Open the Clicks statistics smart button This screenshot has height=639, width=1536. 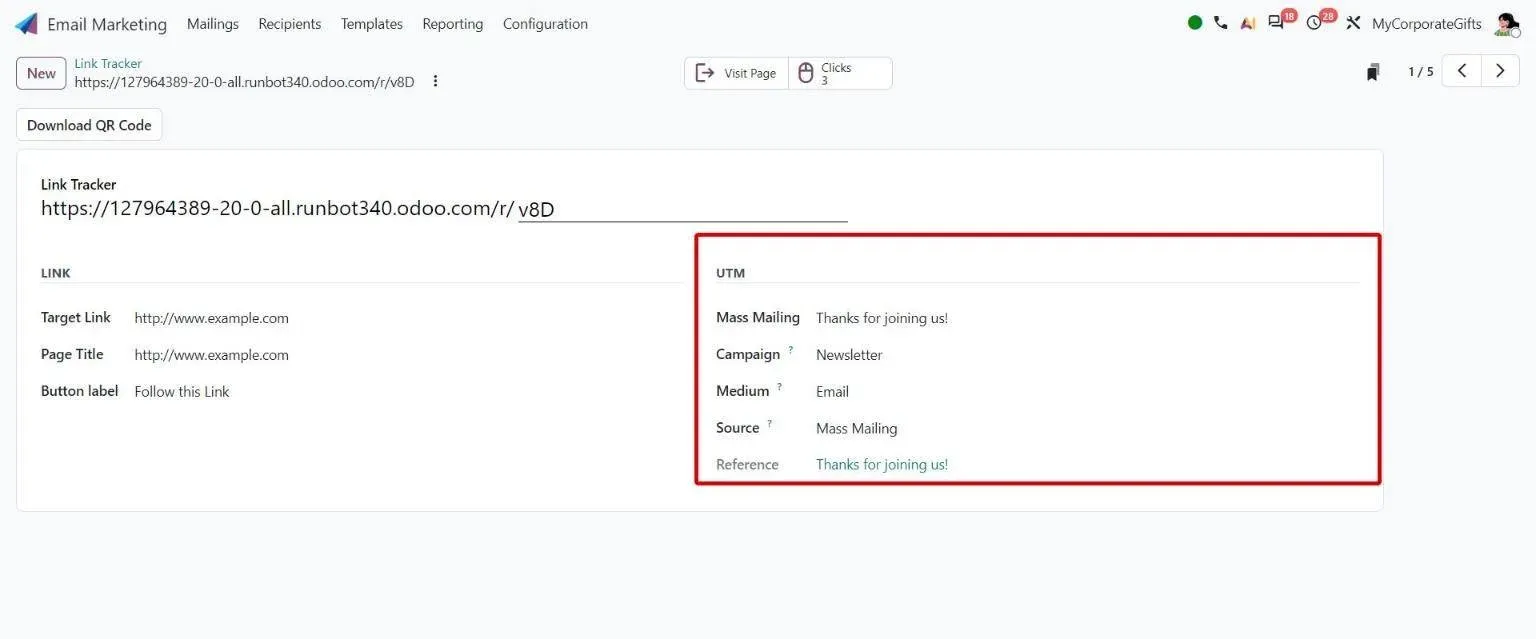[840, 73]
